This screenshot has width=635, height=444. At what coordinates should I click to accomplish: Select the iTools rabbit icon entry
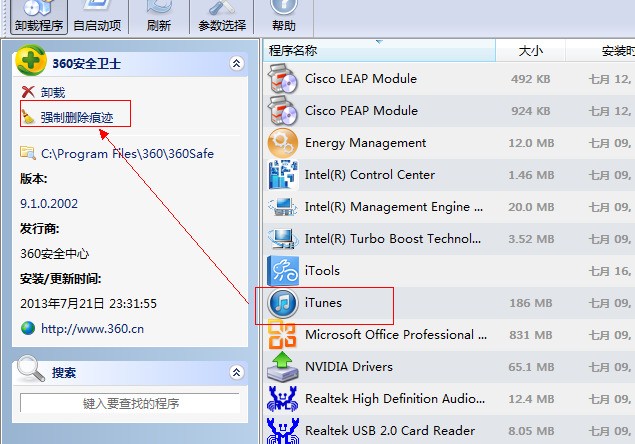[283, 271]
